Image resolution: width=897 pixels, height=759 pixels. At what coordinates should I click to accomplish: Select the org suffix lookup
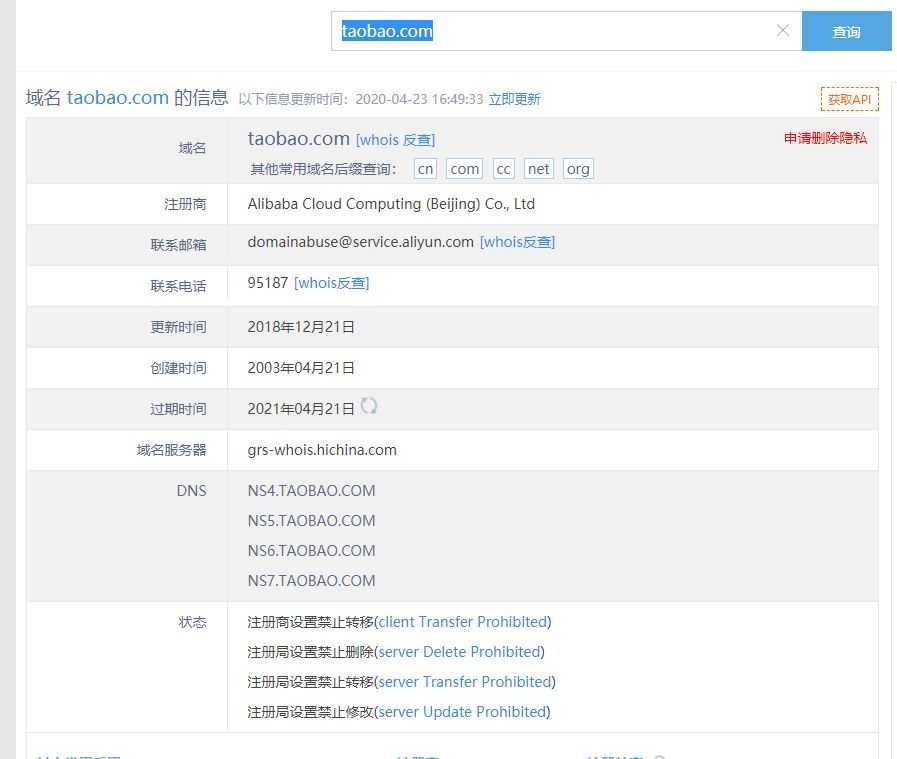click(x=578, y=169)
